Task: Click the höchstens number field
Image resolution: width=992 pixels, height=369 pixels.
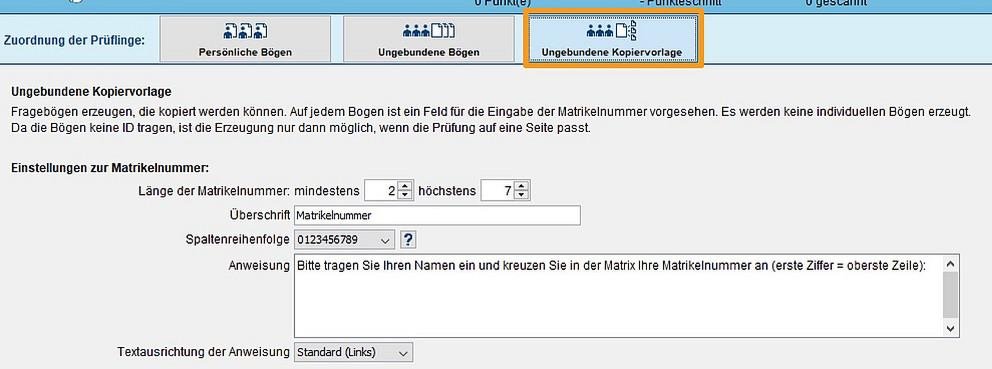Action: (x=499, y=191)
